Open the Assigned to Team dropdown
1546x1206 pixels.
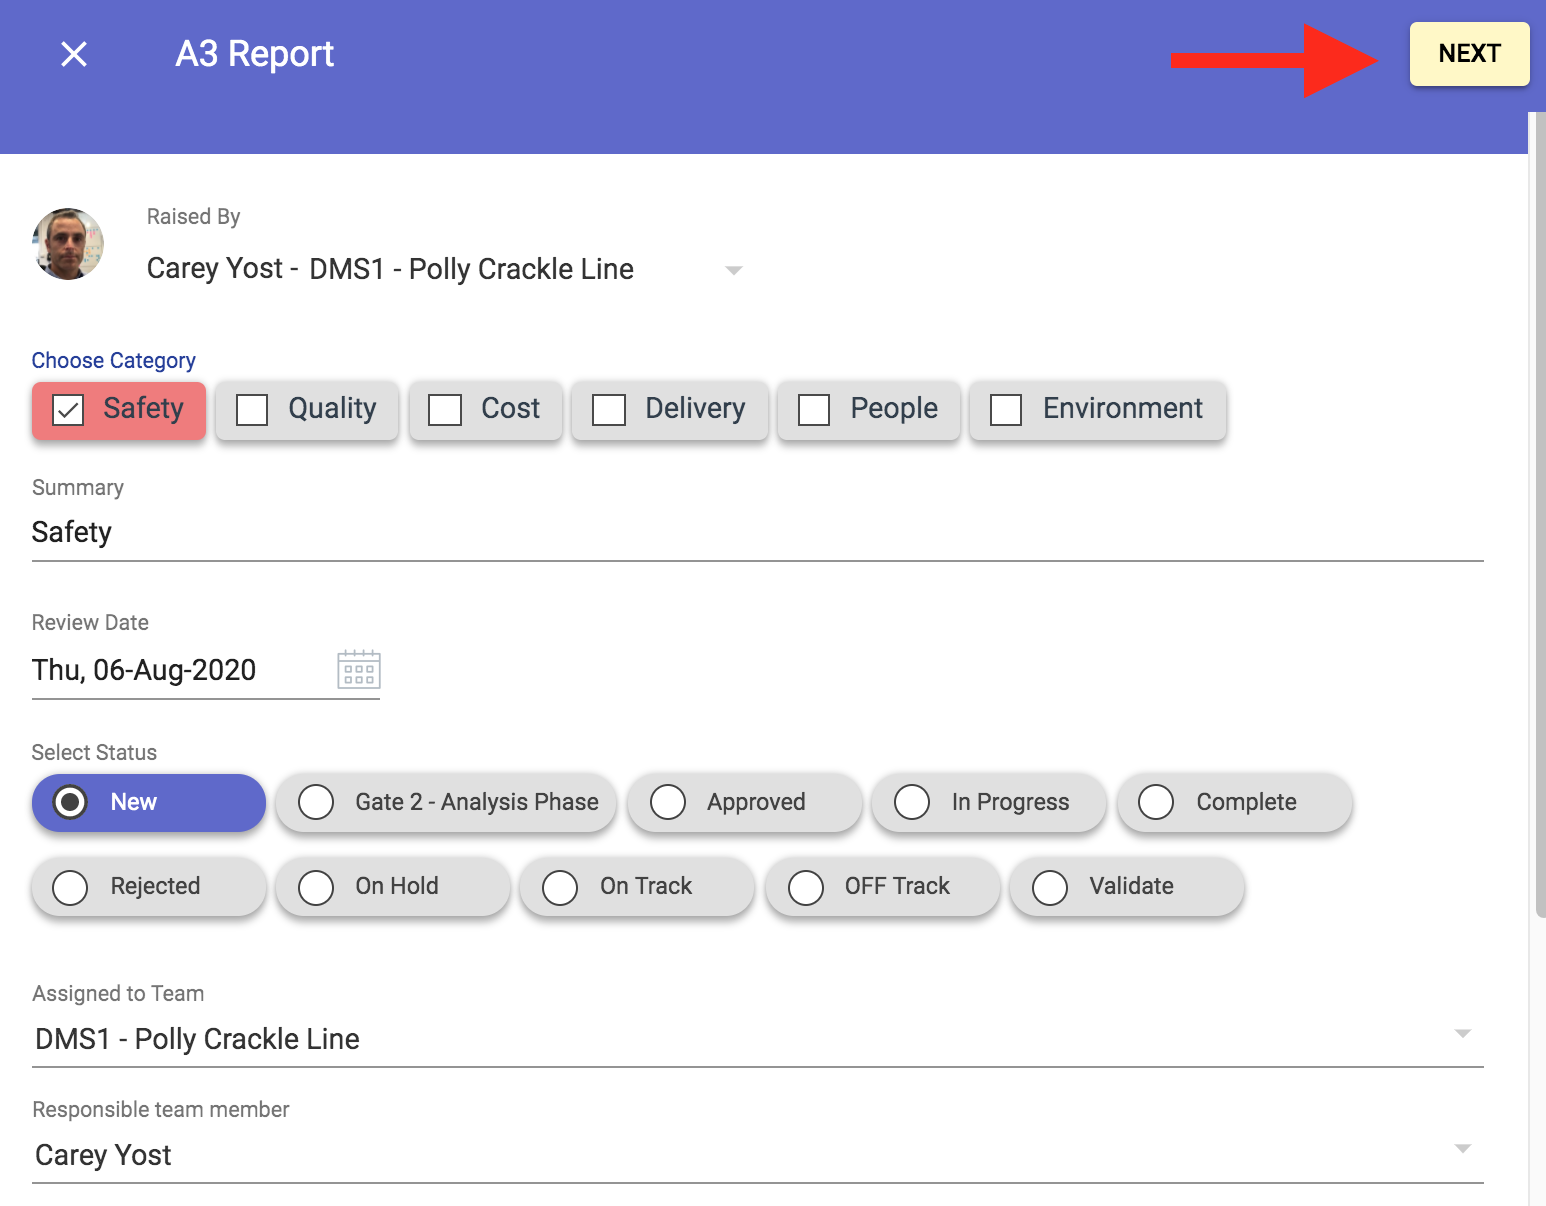[x=758, y=1039]
